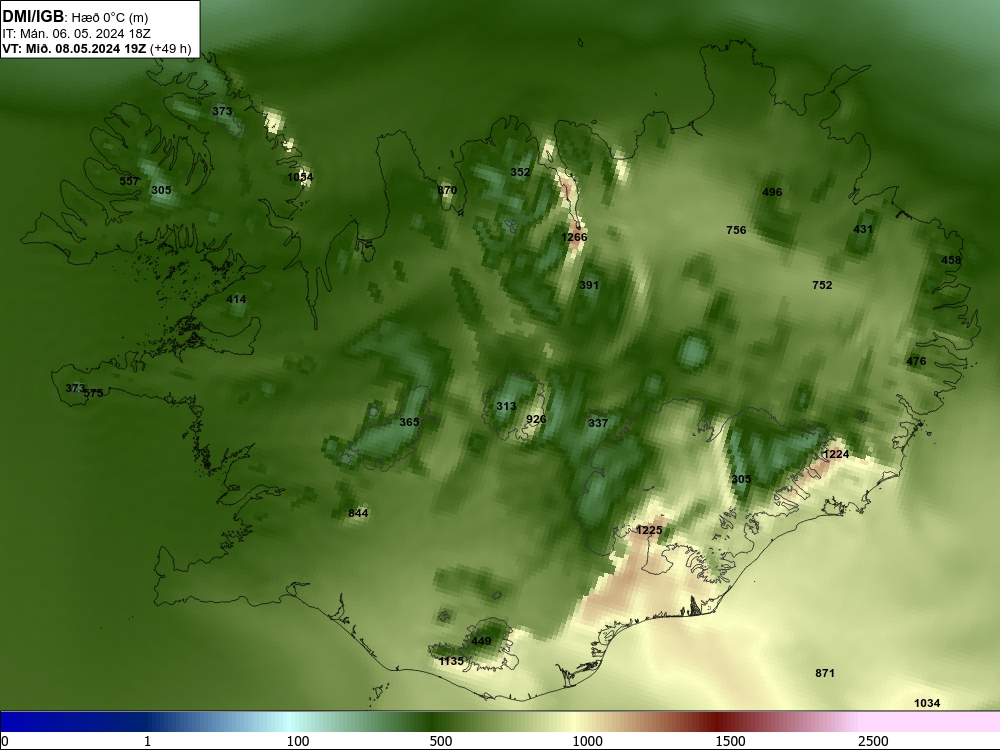Click the map value 752
This screenshot has height=750, width=1000.
tap(822, 285)
